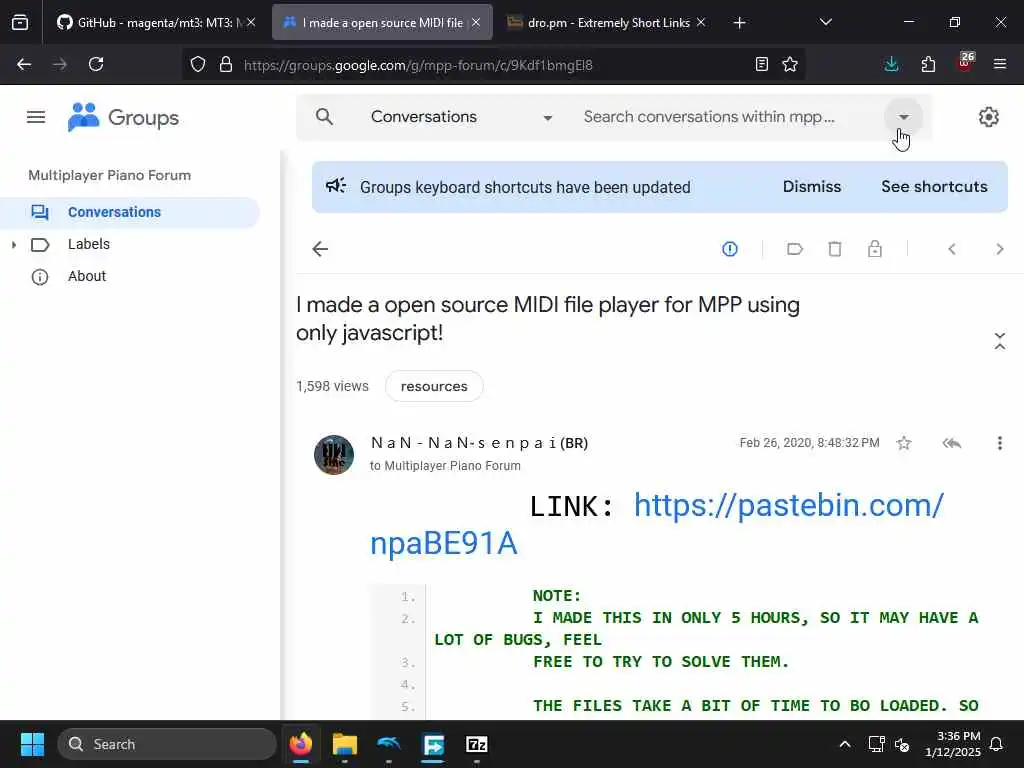Click Firefox taskbar icon
The image size is (1024, 768).
301,744
